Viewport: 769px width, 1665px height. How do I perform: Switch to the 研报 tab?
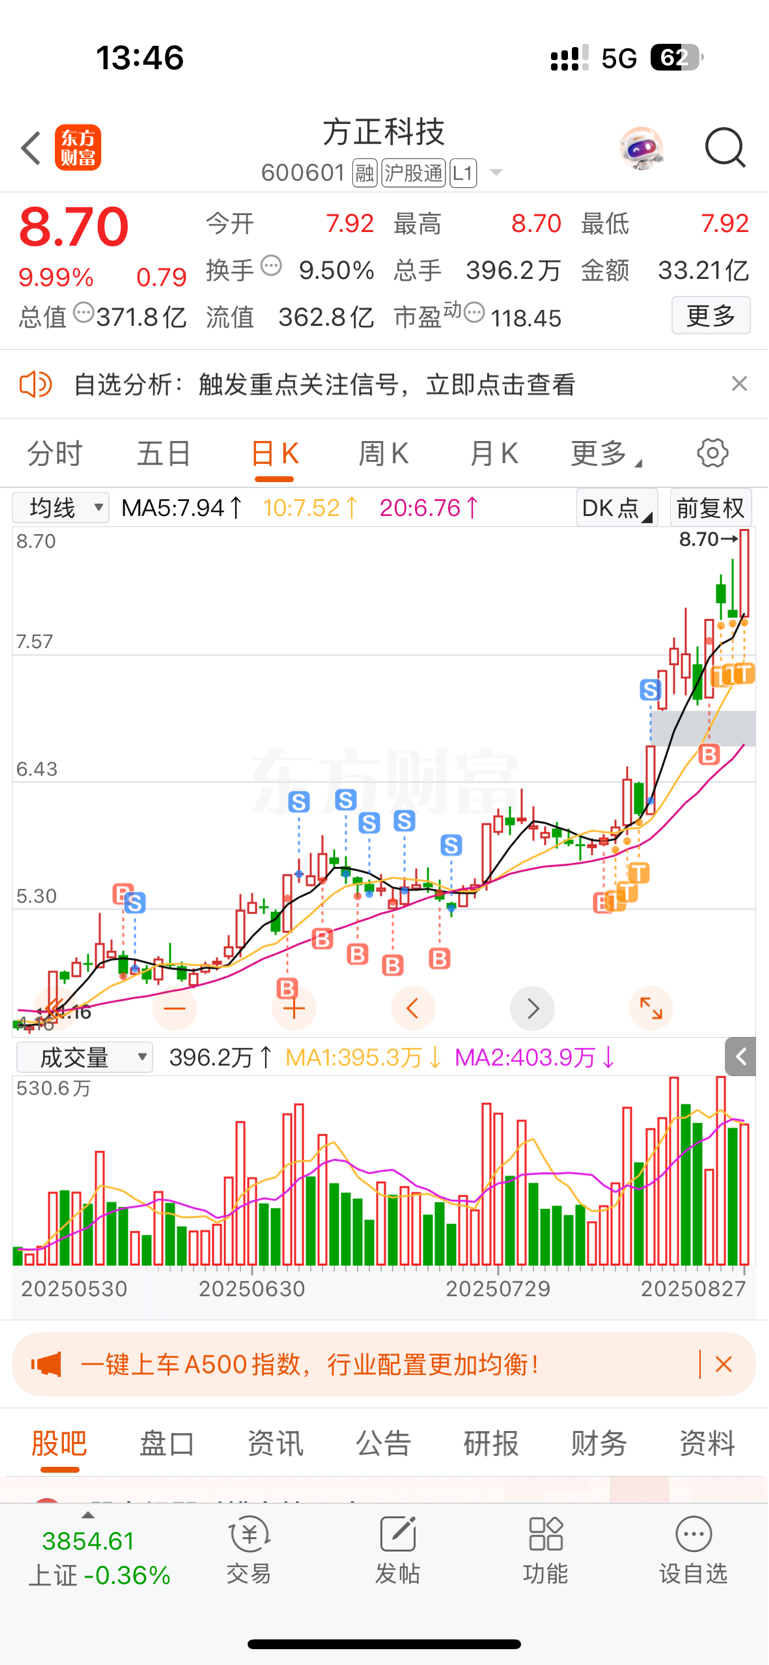[x=491, y=1443]
